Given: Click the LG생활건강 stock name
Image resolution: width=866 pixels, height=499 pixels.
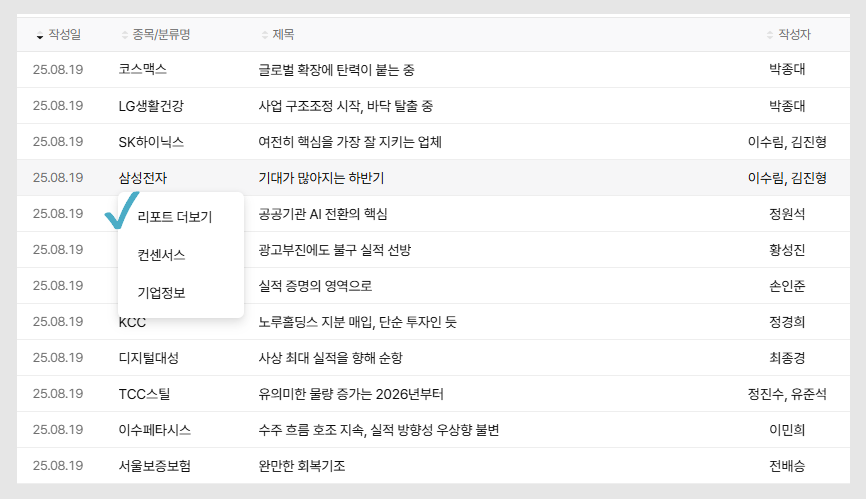Looking at the screenshot, I should (151, 106).
